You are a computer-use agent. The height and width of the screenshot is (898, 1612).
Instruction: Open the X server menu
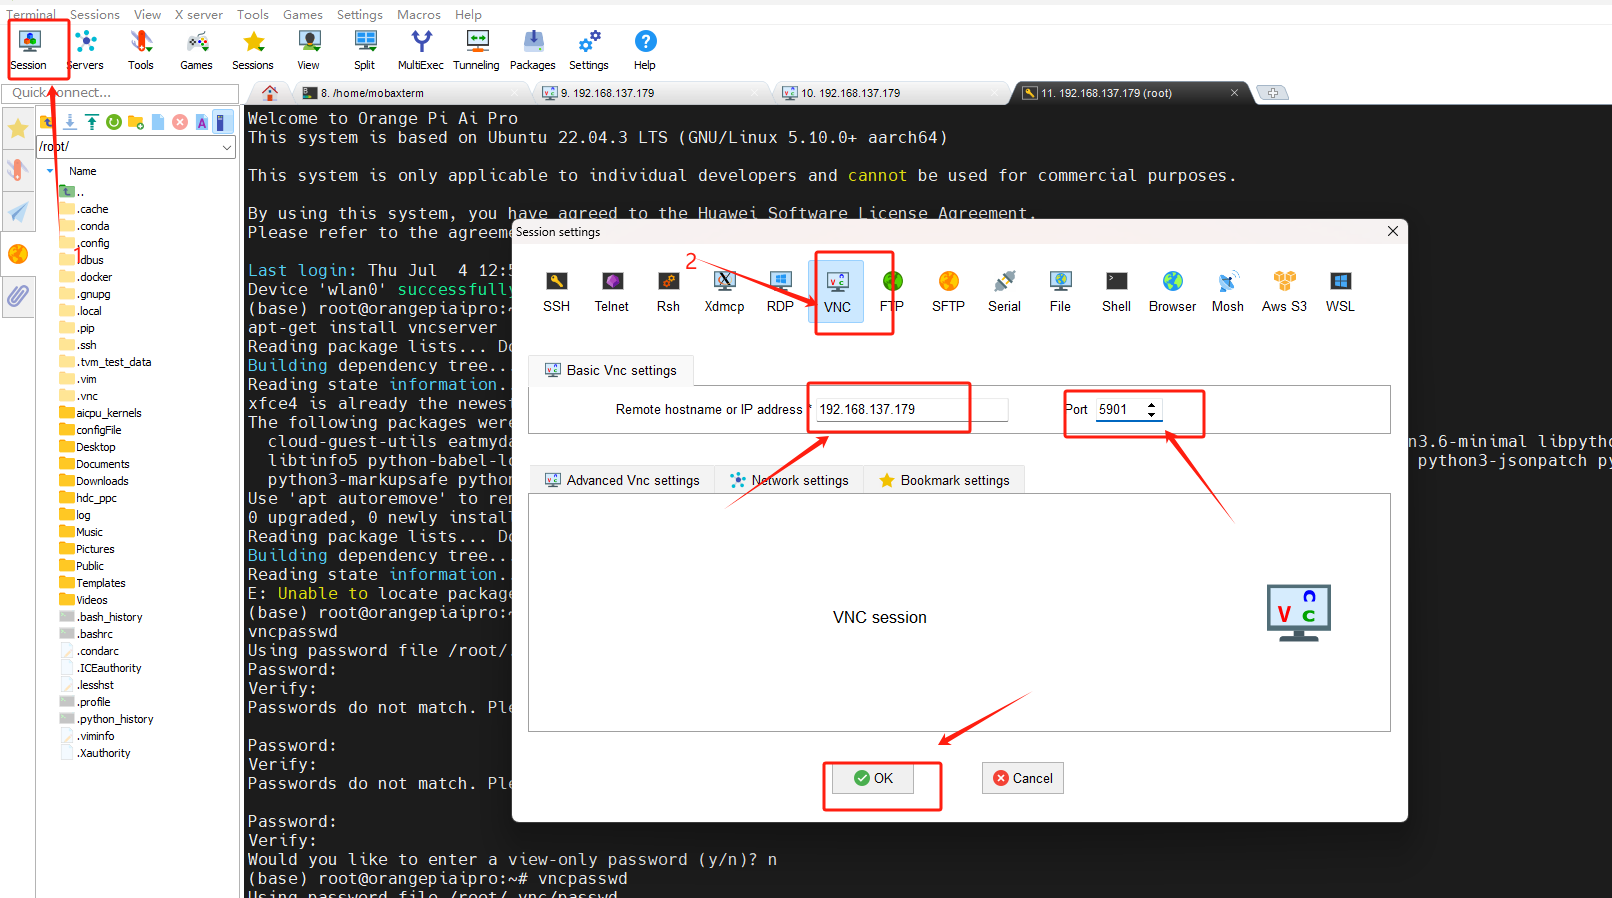(199, 14)
